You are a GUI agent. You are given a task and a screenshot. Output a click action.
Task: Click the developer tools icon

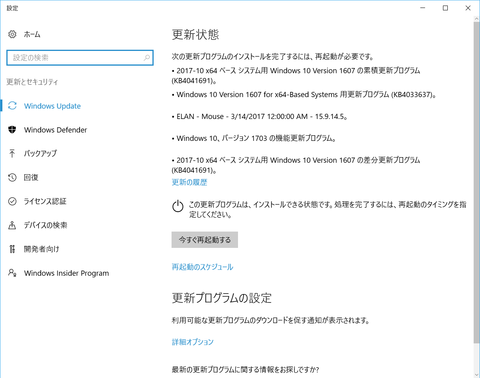[x=12, y=249]
